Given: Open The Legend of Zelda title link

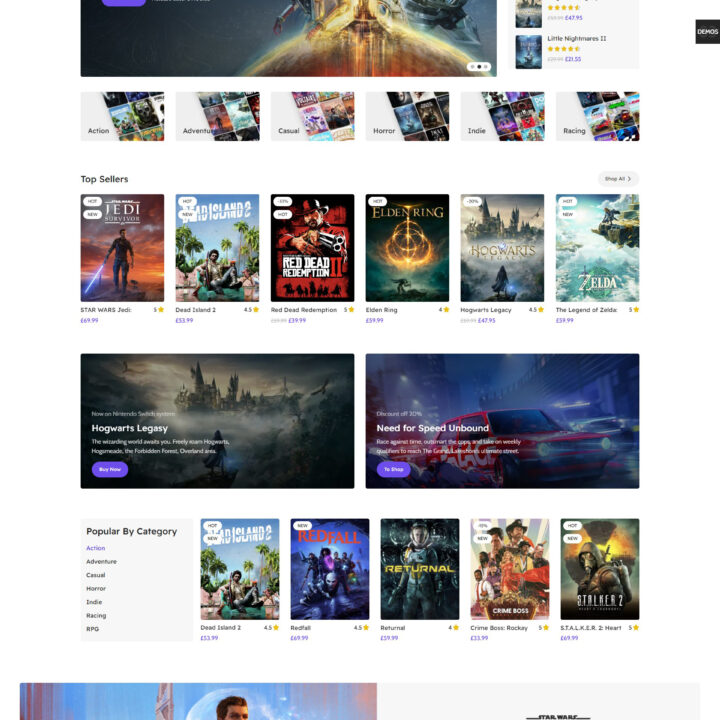Looking at the screenshot, I should pos(586,310).
